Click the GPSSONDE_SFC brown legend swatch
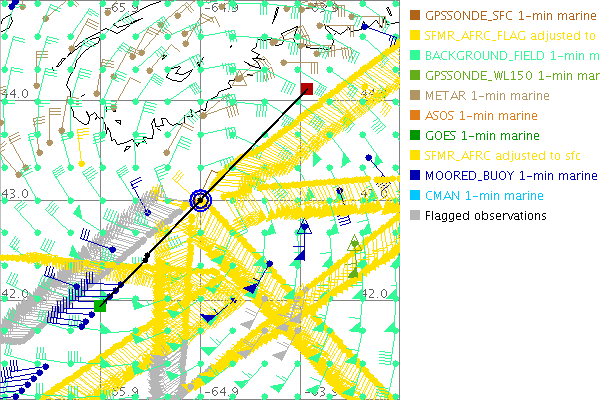The width and height of the screenshot is (600, 400). 415,16
